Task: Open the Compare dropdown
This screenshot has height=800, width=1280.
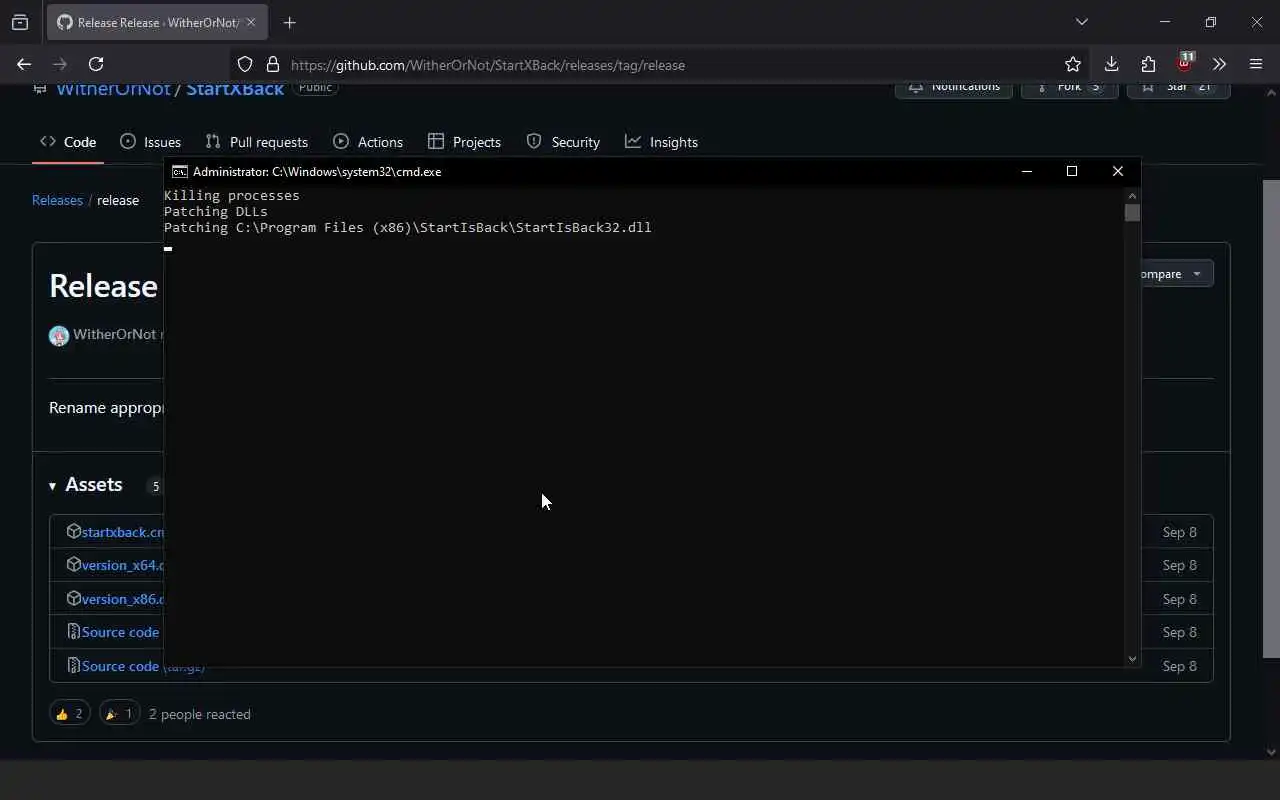Action: tap(1177, 274)
